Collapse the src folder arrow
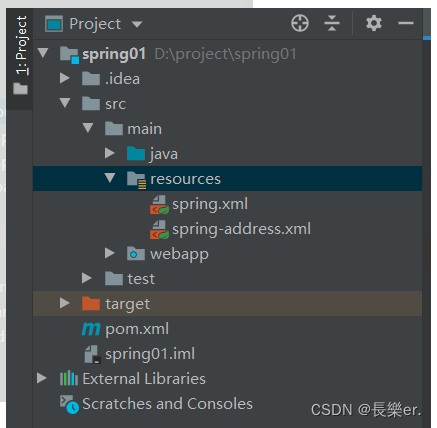437x428 pixels. 65,103
